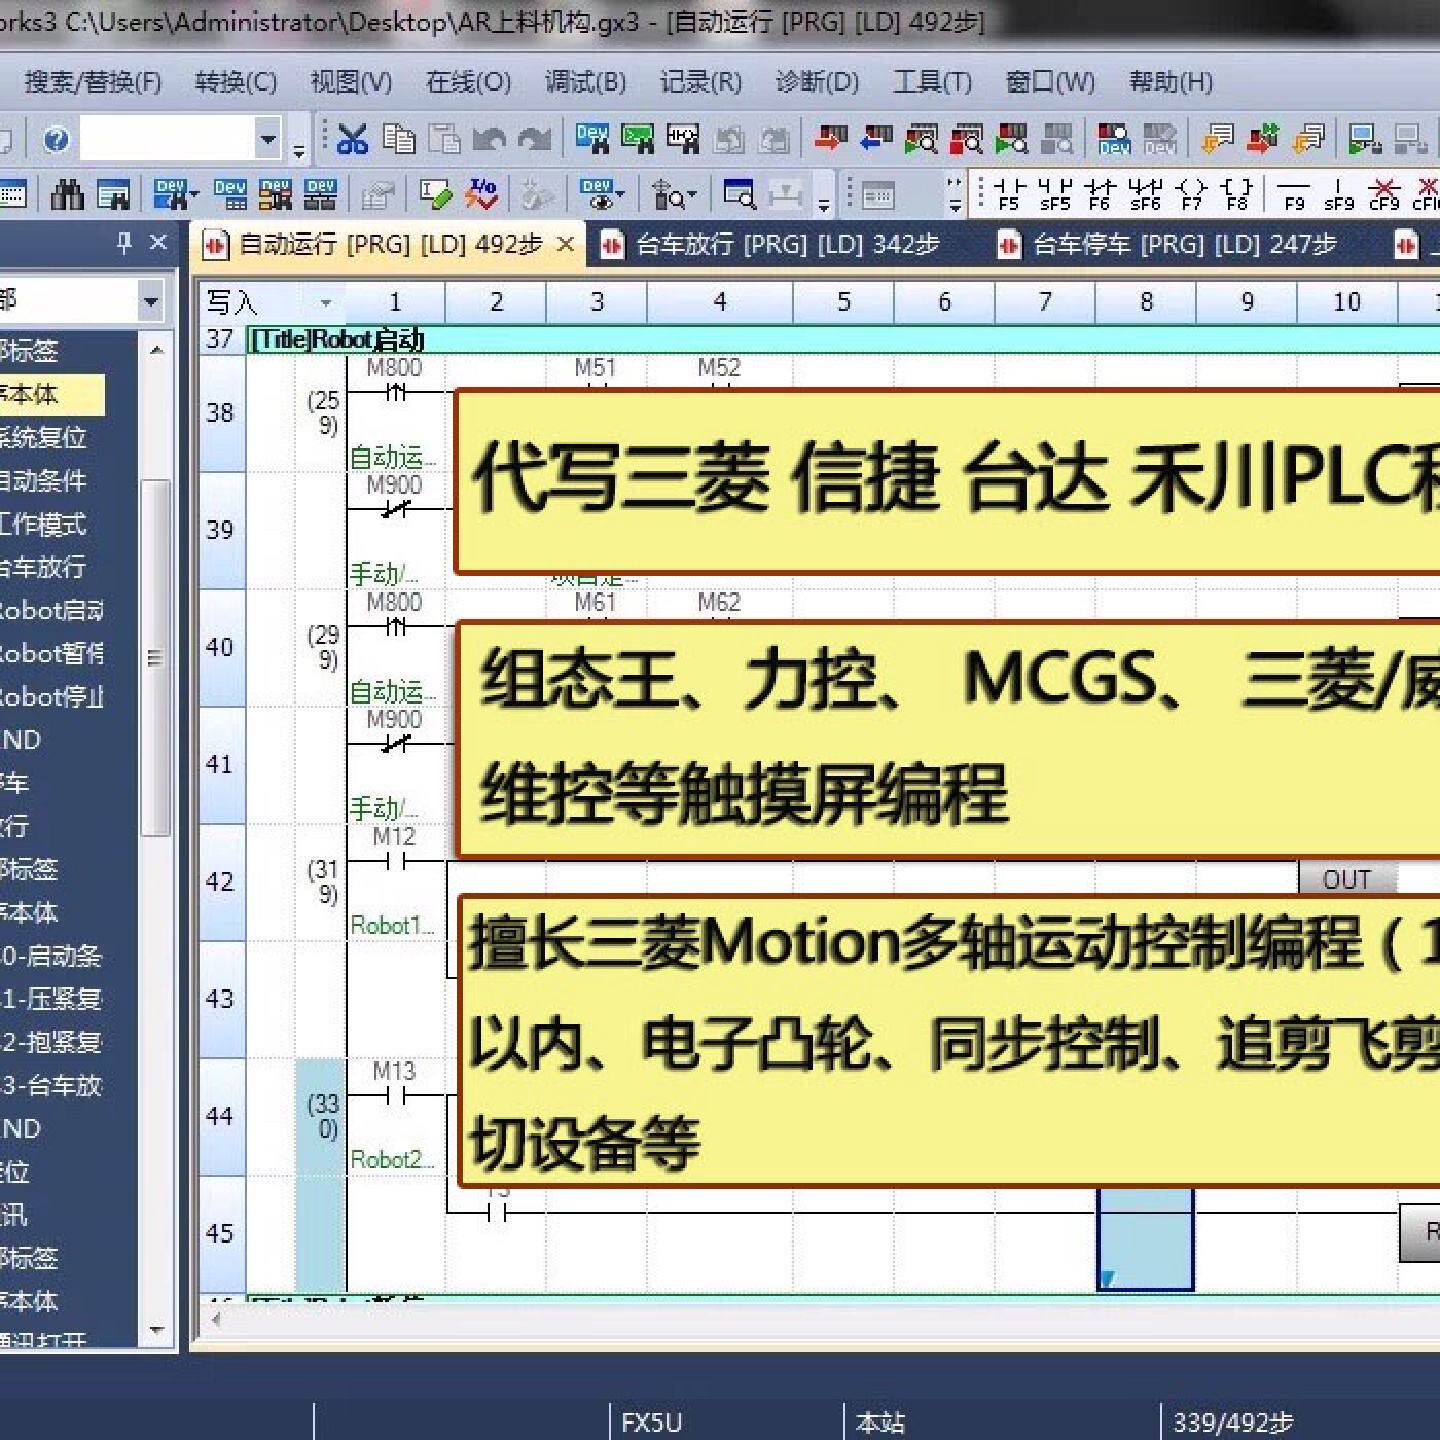Image resolution: width=1440 pixels, height=1440 pixels.
Task: Select Robot停止 in navigation tree
Action: [52, 696]
